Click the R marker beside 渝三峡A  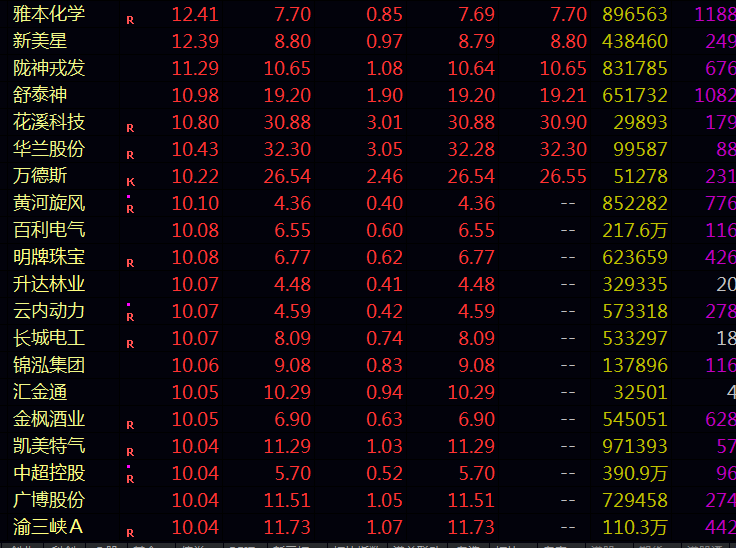130,533
